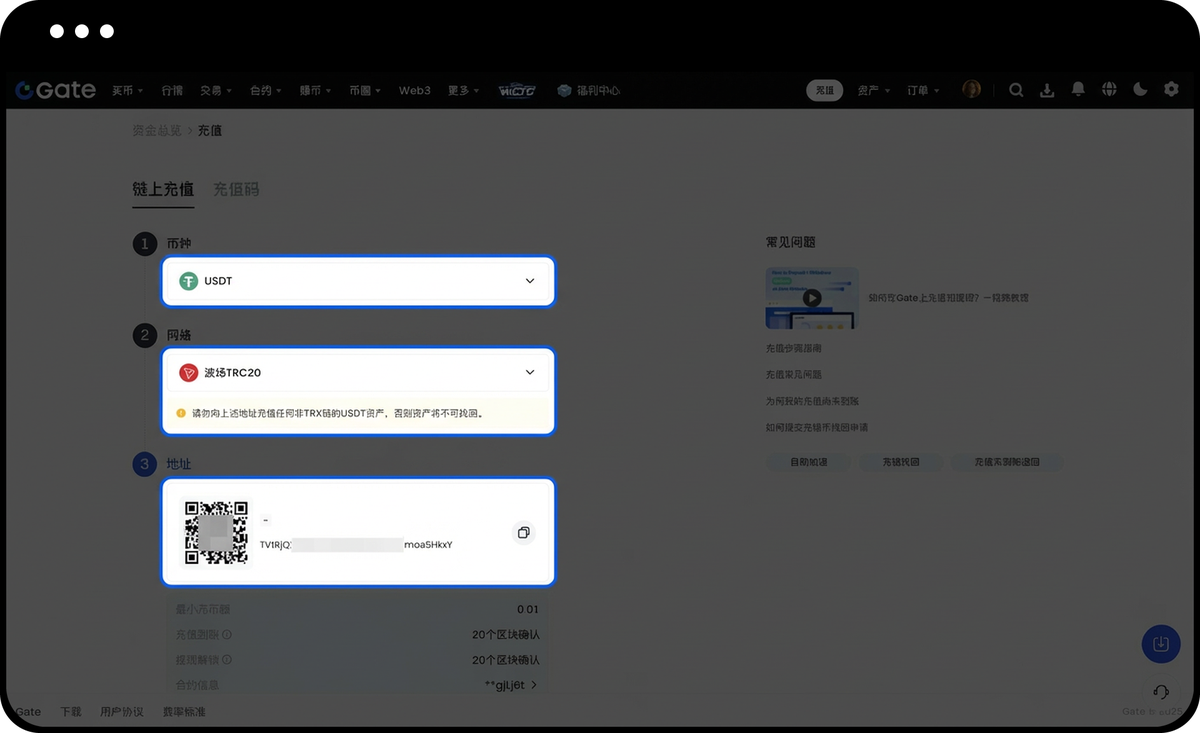This screenshot has height=733, width=1200.
Task: Open the 如何提交充错币找回申请 link
Action: (x=817, y=427)
